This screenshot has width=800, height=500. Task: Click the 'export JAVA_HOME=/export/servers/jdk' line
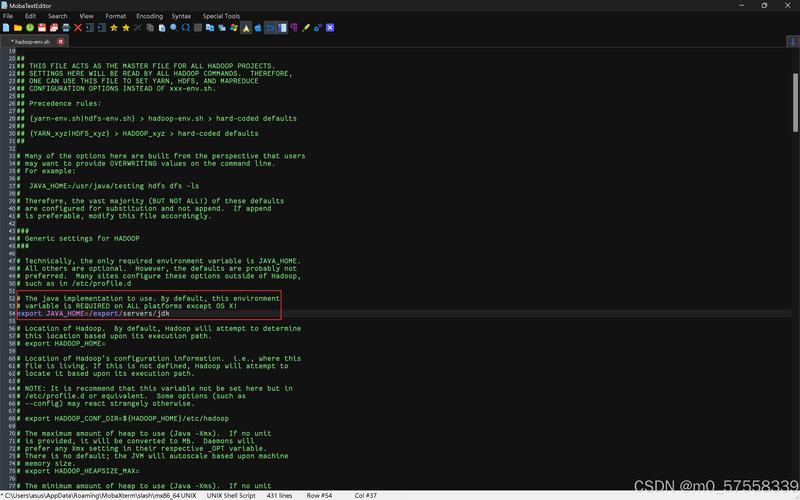click(x=93, y=313)
